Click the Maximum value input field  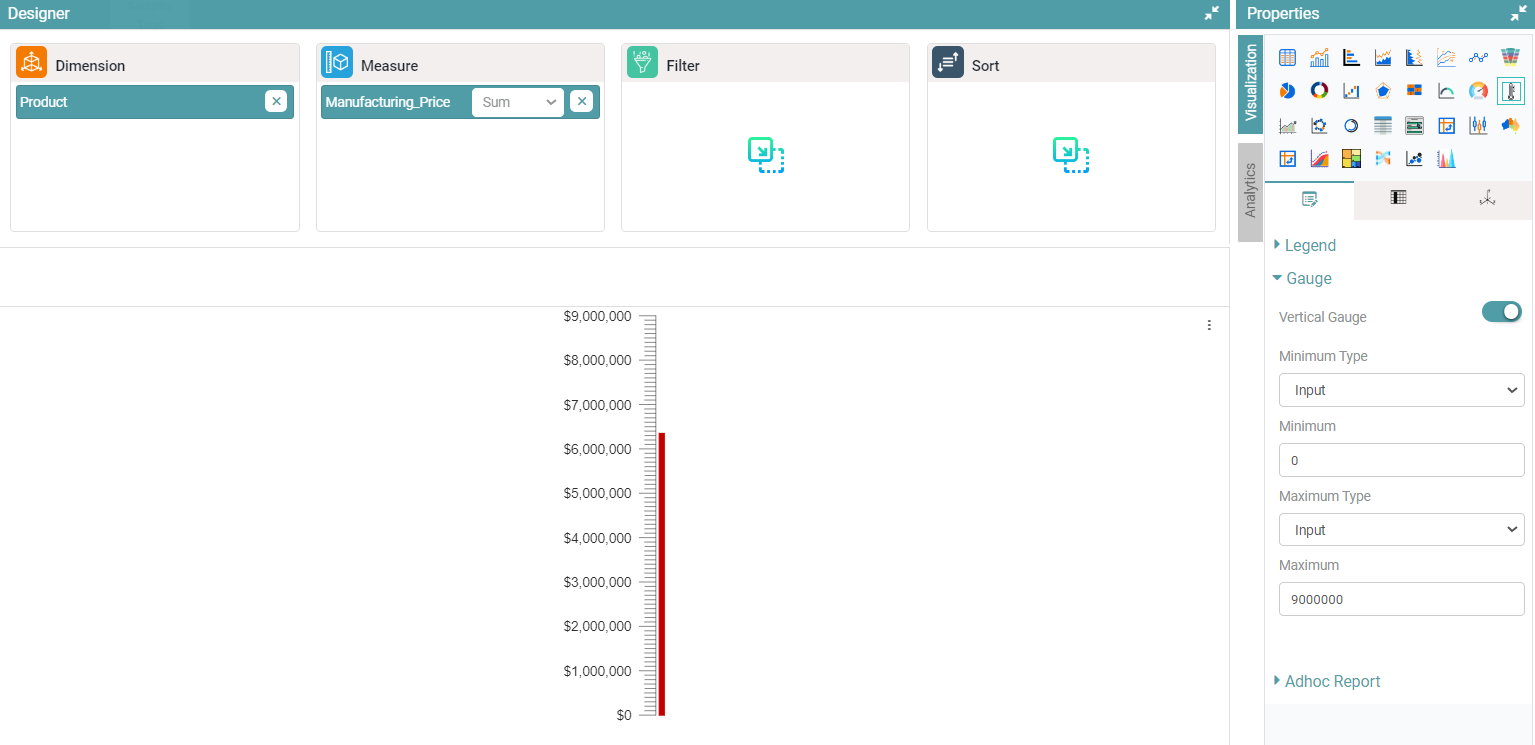1401,600
